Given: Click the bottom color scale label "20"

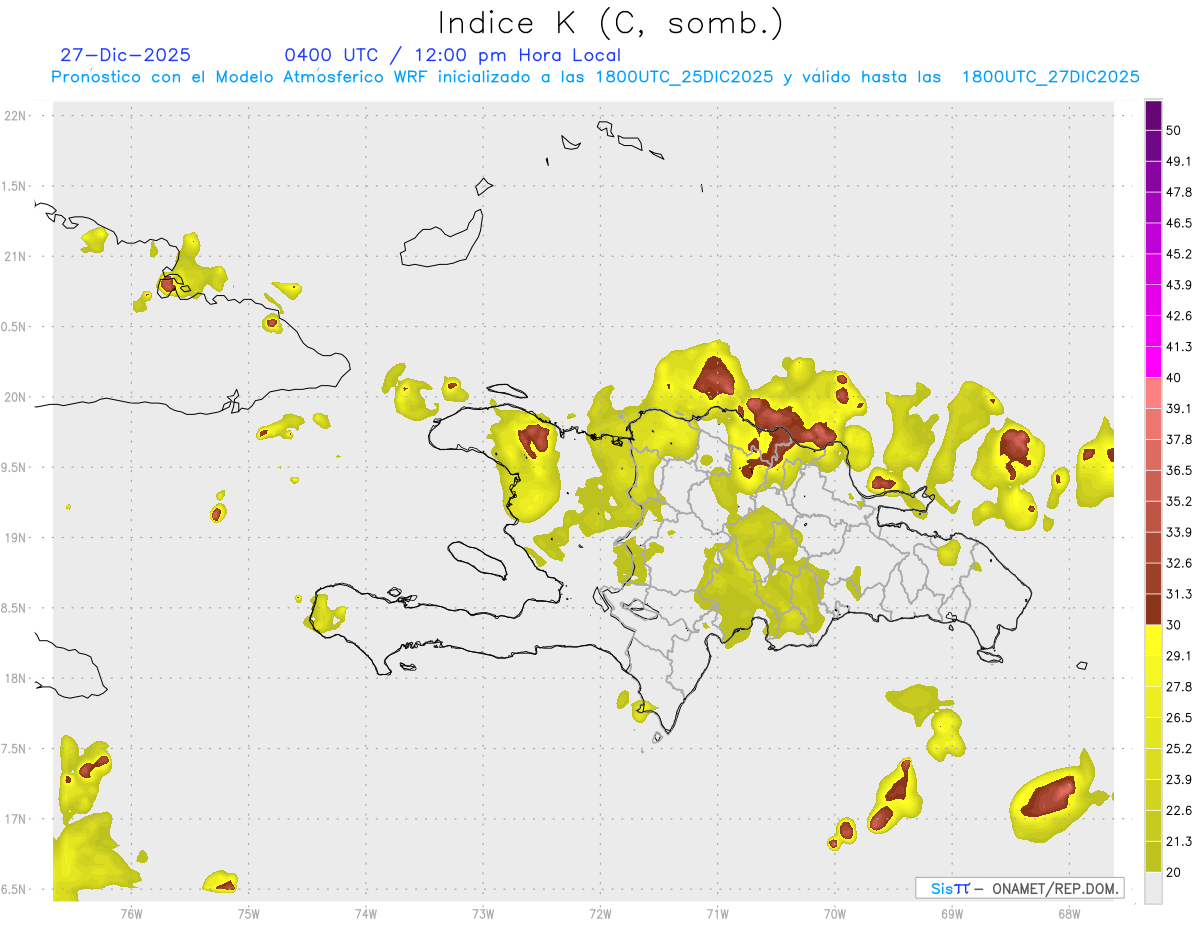Looking at the screenshot, I should (x=1174, y=873).
